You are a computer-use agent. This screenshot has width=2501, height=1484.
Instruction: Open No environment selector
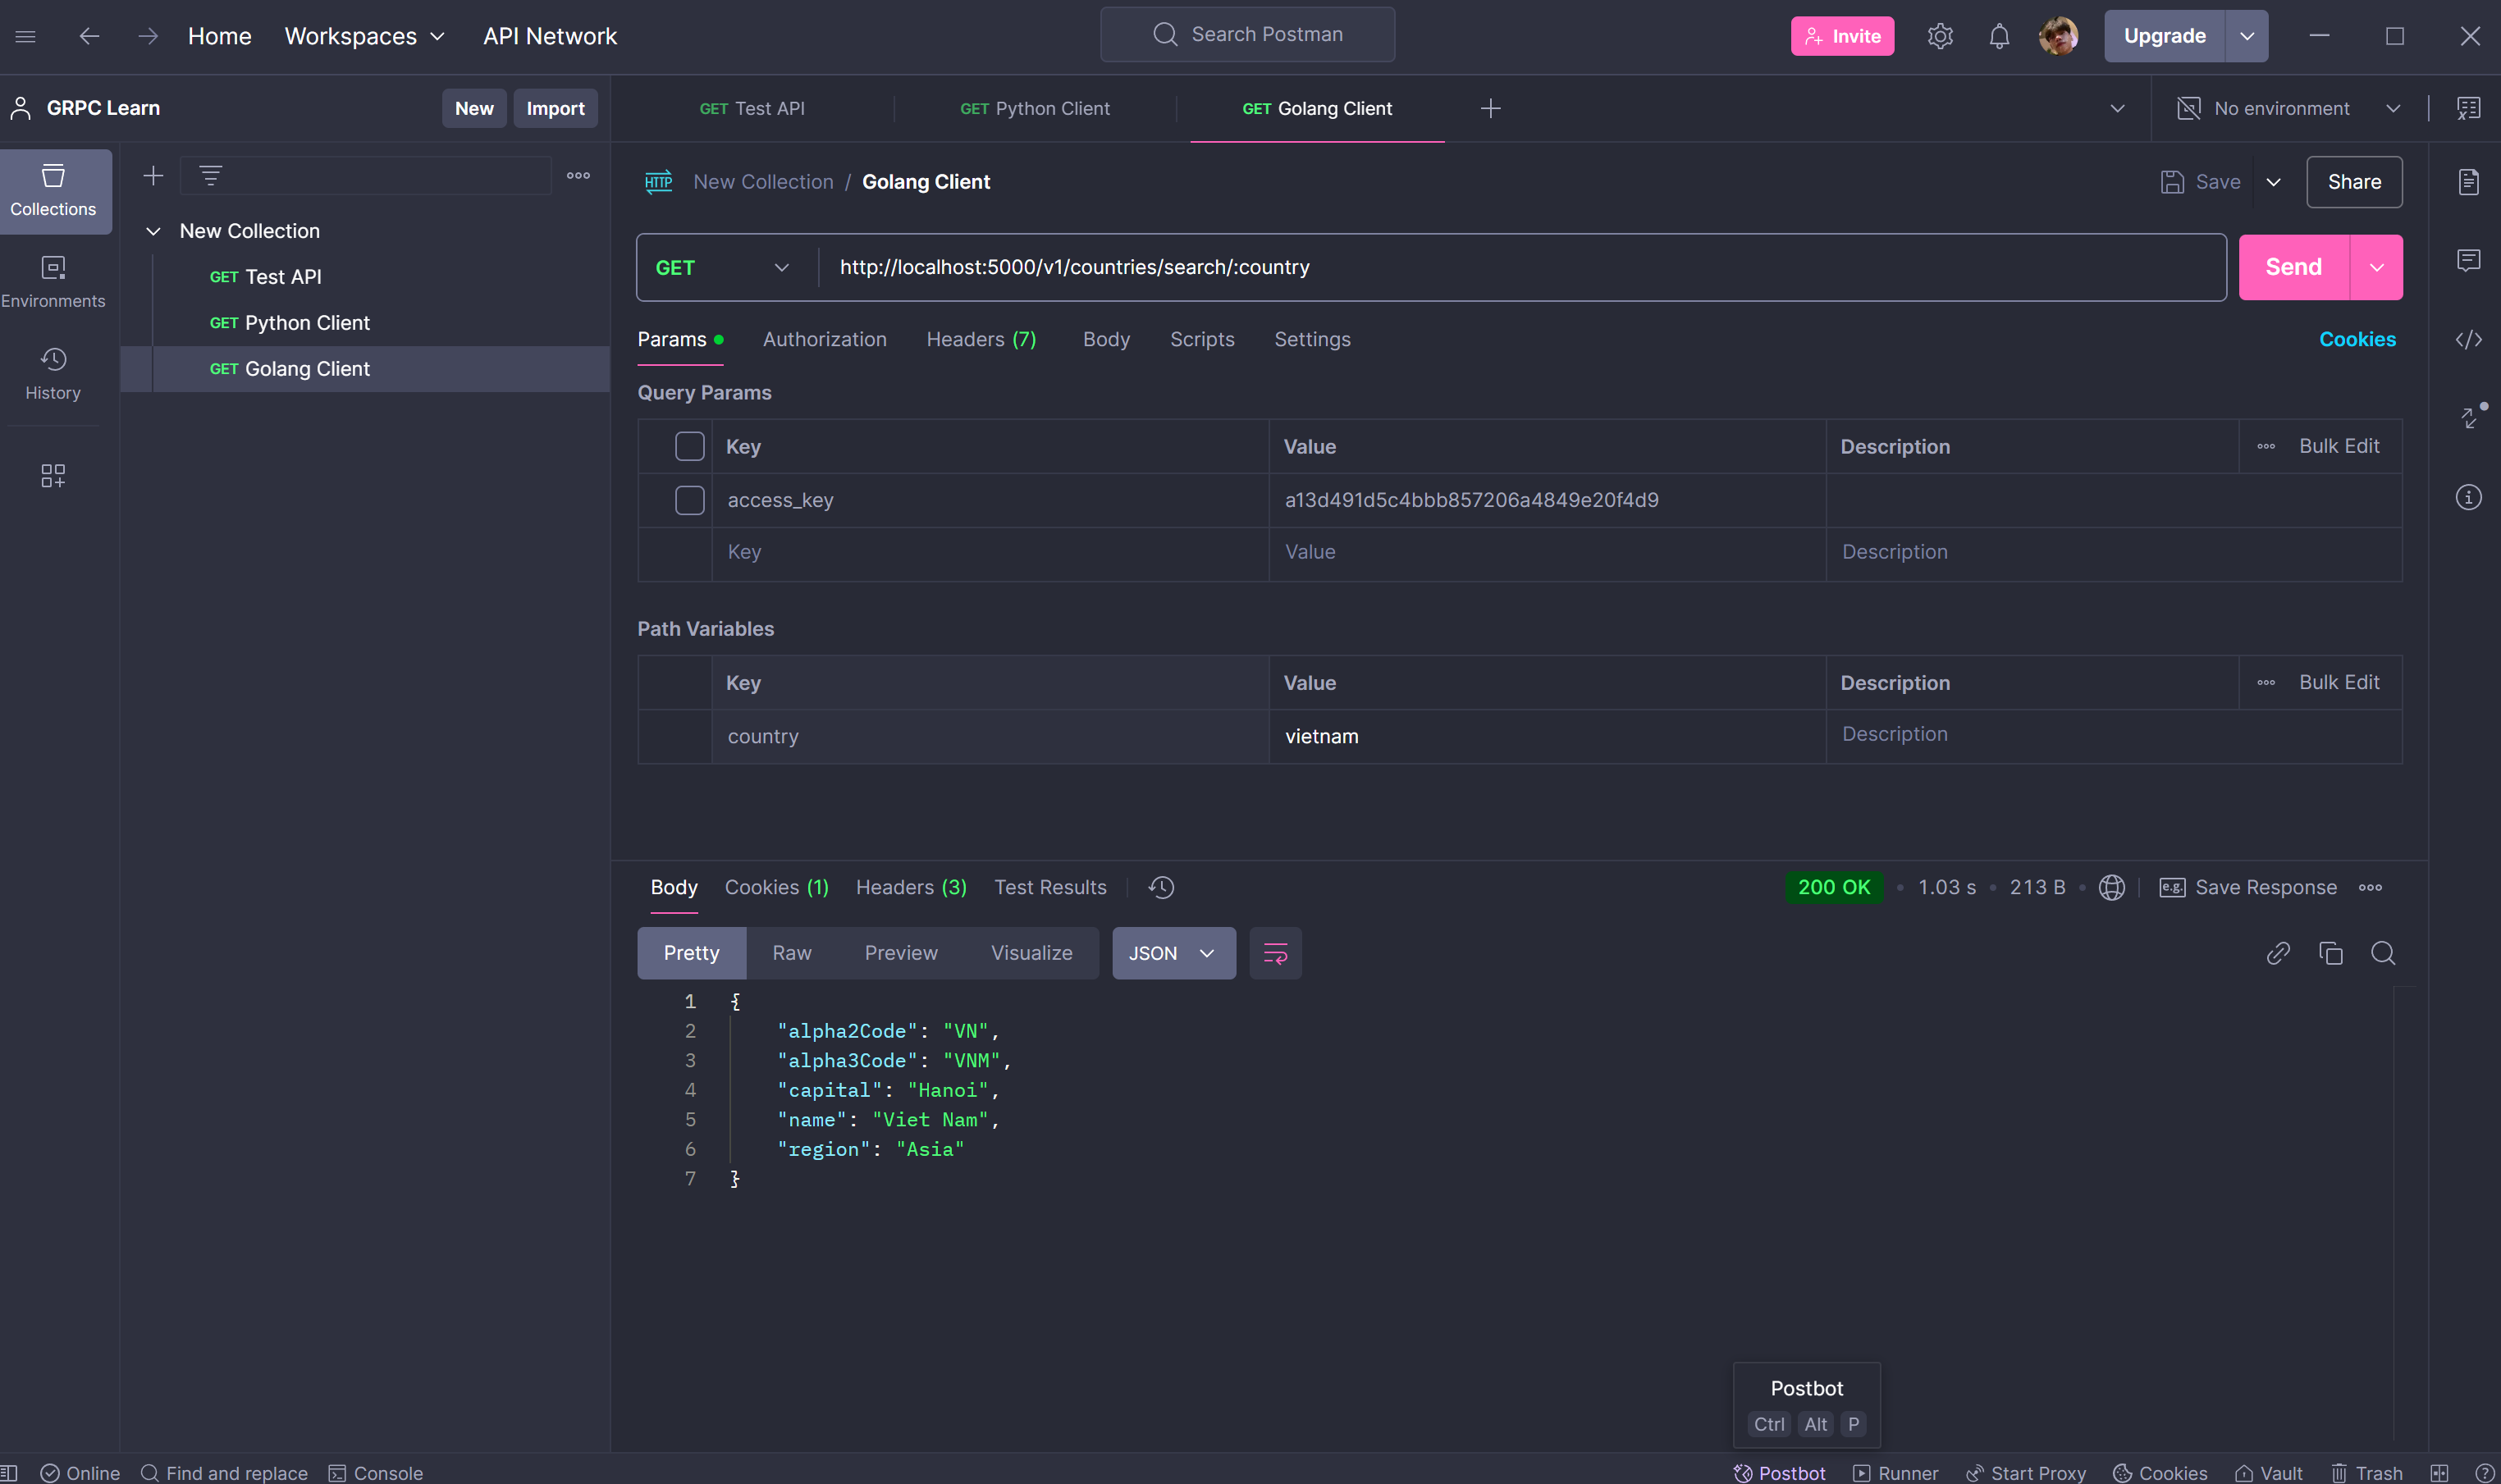tap(2289, 108)
